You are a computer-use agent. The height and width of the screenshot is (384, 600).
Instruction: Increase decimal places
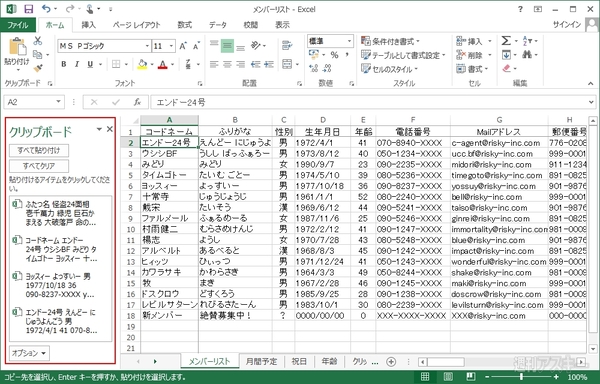coord(314,68)
